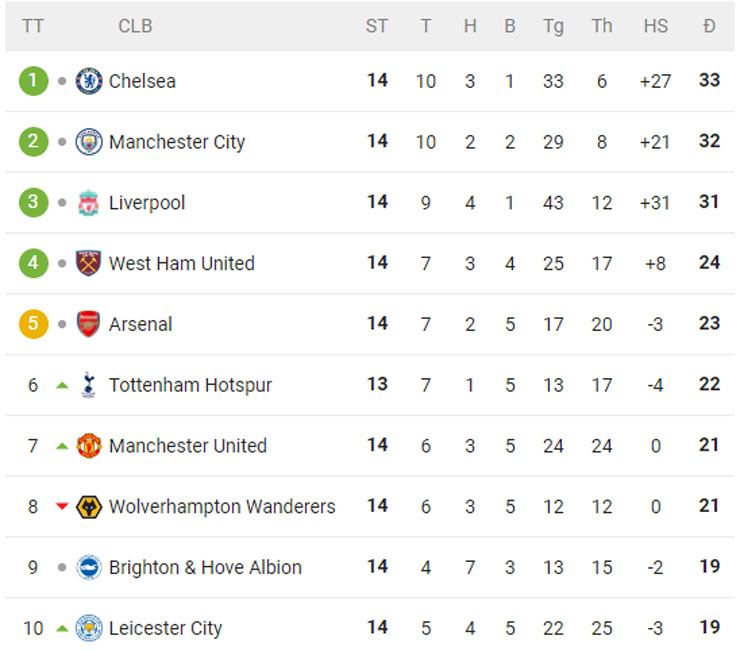Click the Liverpool club crest
This screenshot has width=740, height=651.
click(x=88, y=203)
